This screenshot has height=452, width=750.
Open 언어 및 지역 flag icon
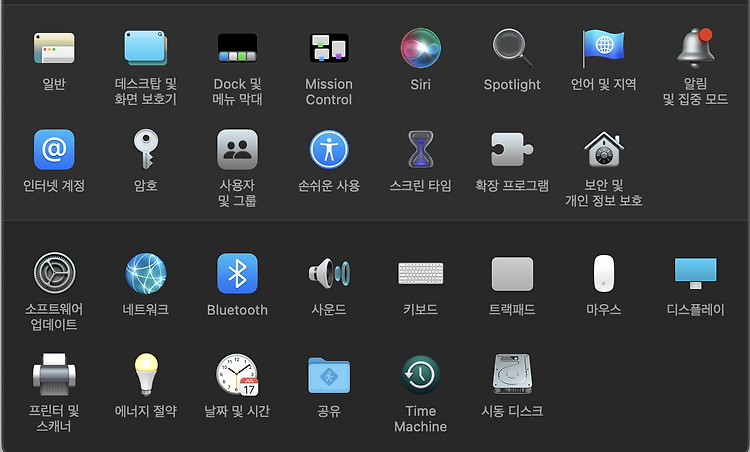(604, 48)
